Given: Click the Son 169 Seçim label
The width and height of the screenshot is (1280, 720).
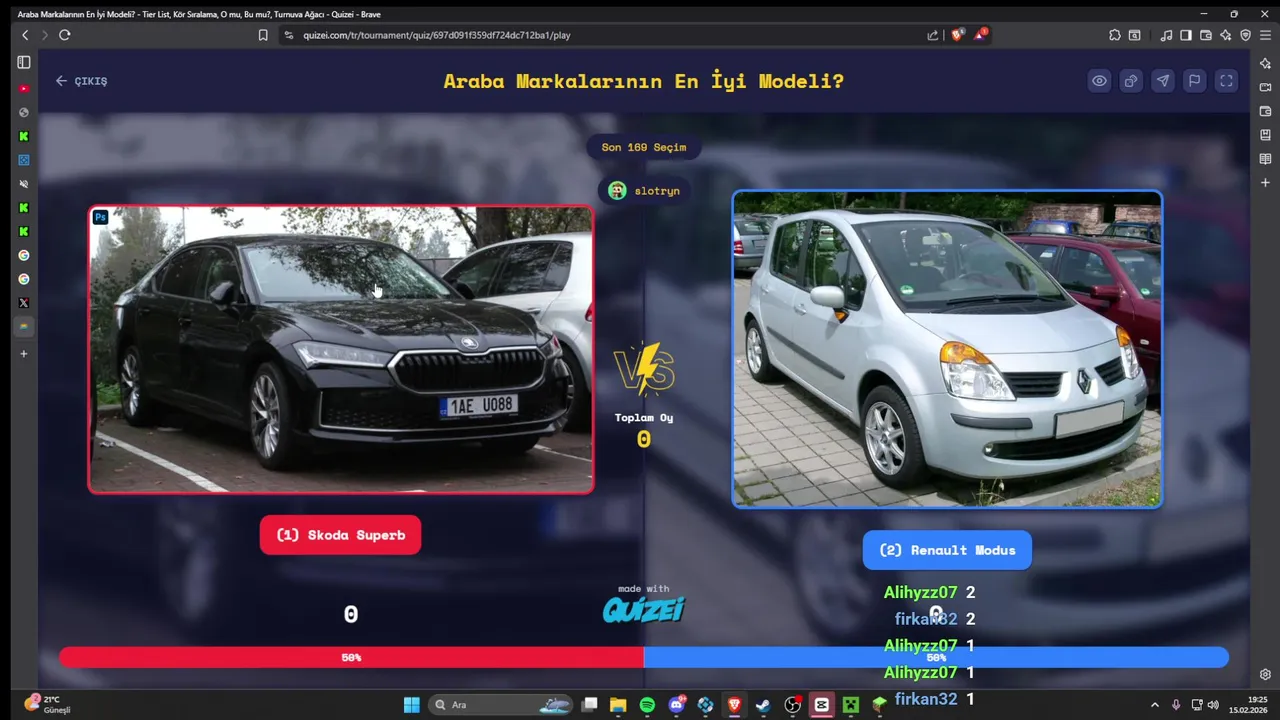Looking at the screenshot, I should (644, 147).
